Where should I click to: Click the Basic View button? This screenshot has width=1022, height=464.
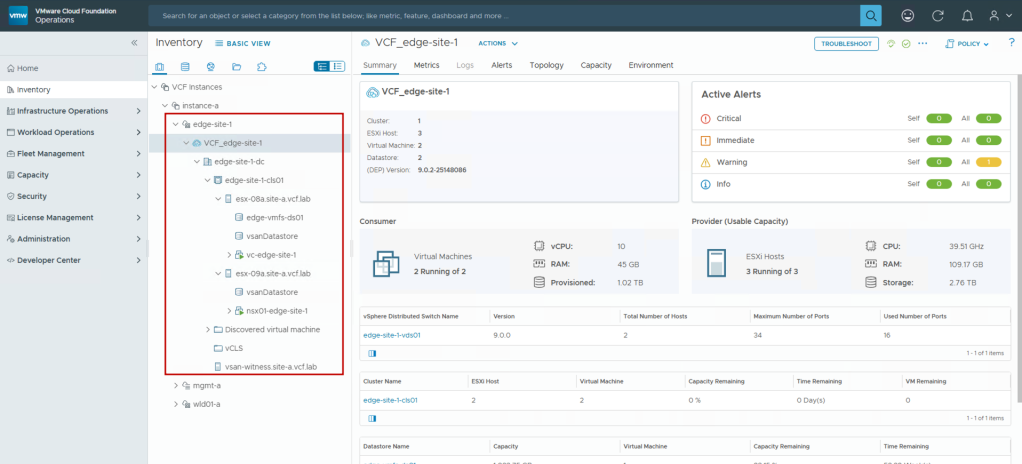[242, 44]
